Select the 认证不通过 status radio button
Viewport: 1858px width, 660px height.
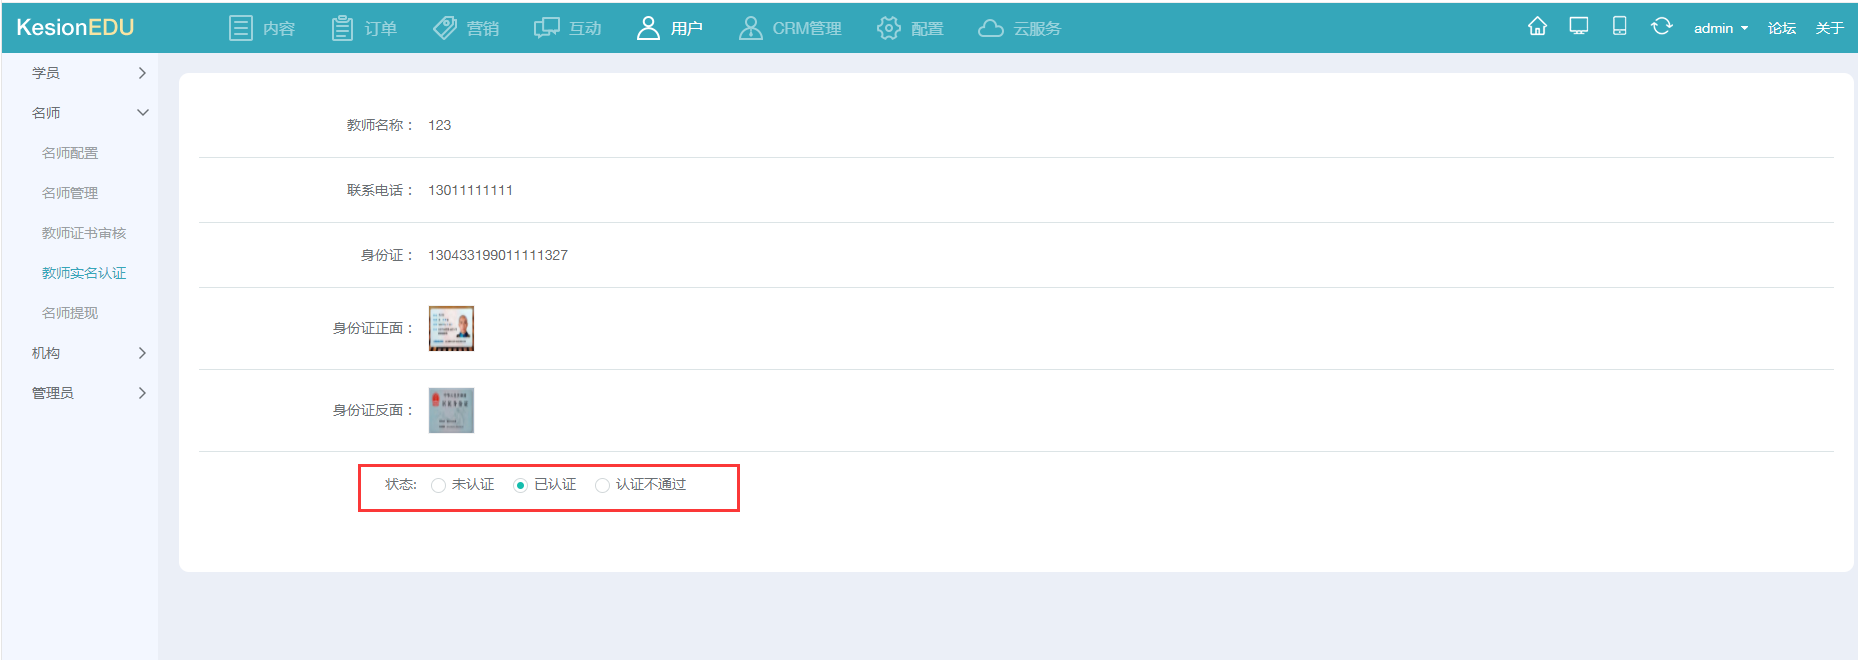602,485
